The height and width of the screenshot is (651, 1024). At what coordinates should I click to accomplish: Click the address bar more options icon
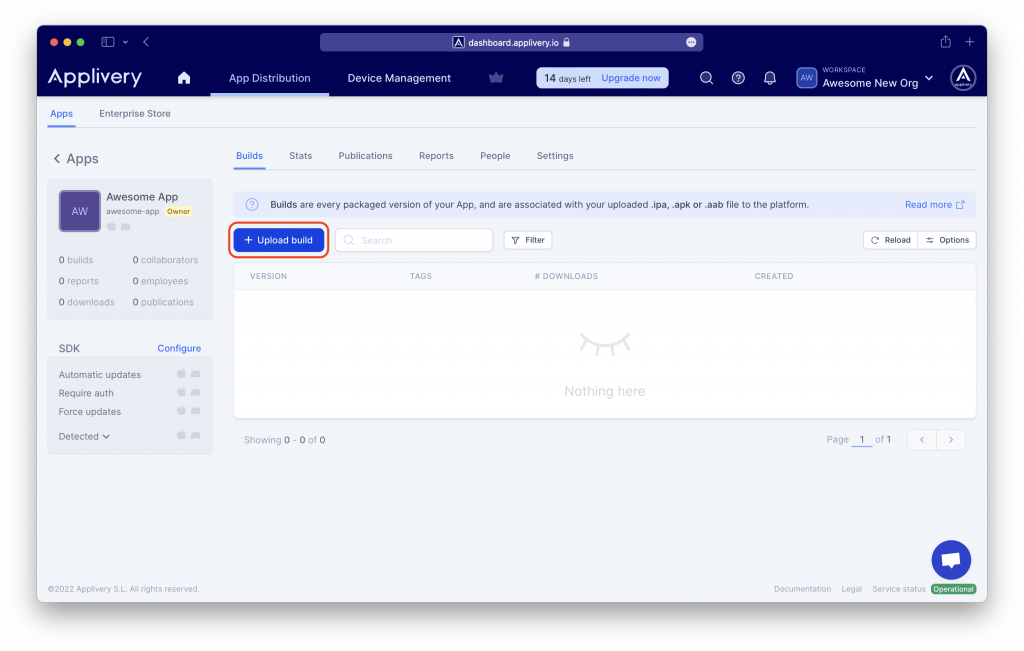(x=691, y=42)
